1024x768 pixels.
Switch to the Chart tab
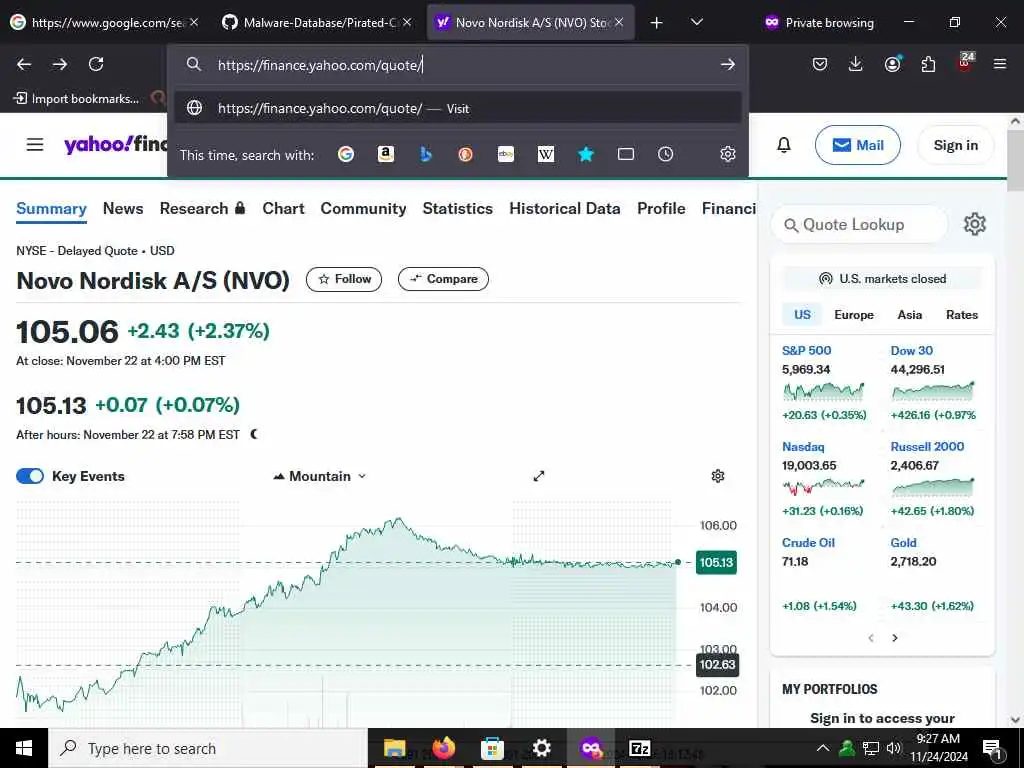tap(283, 208)
